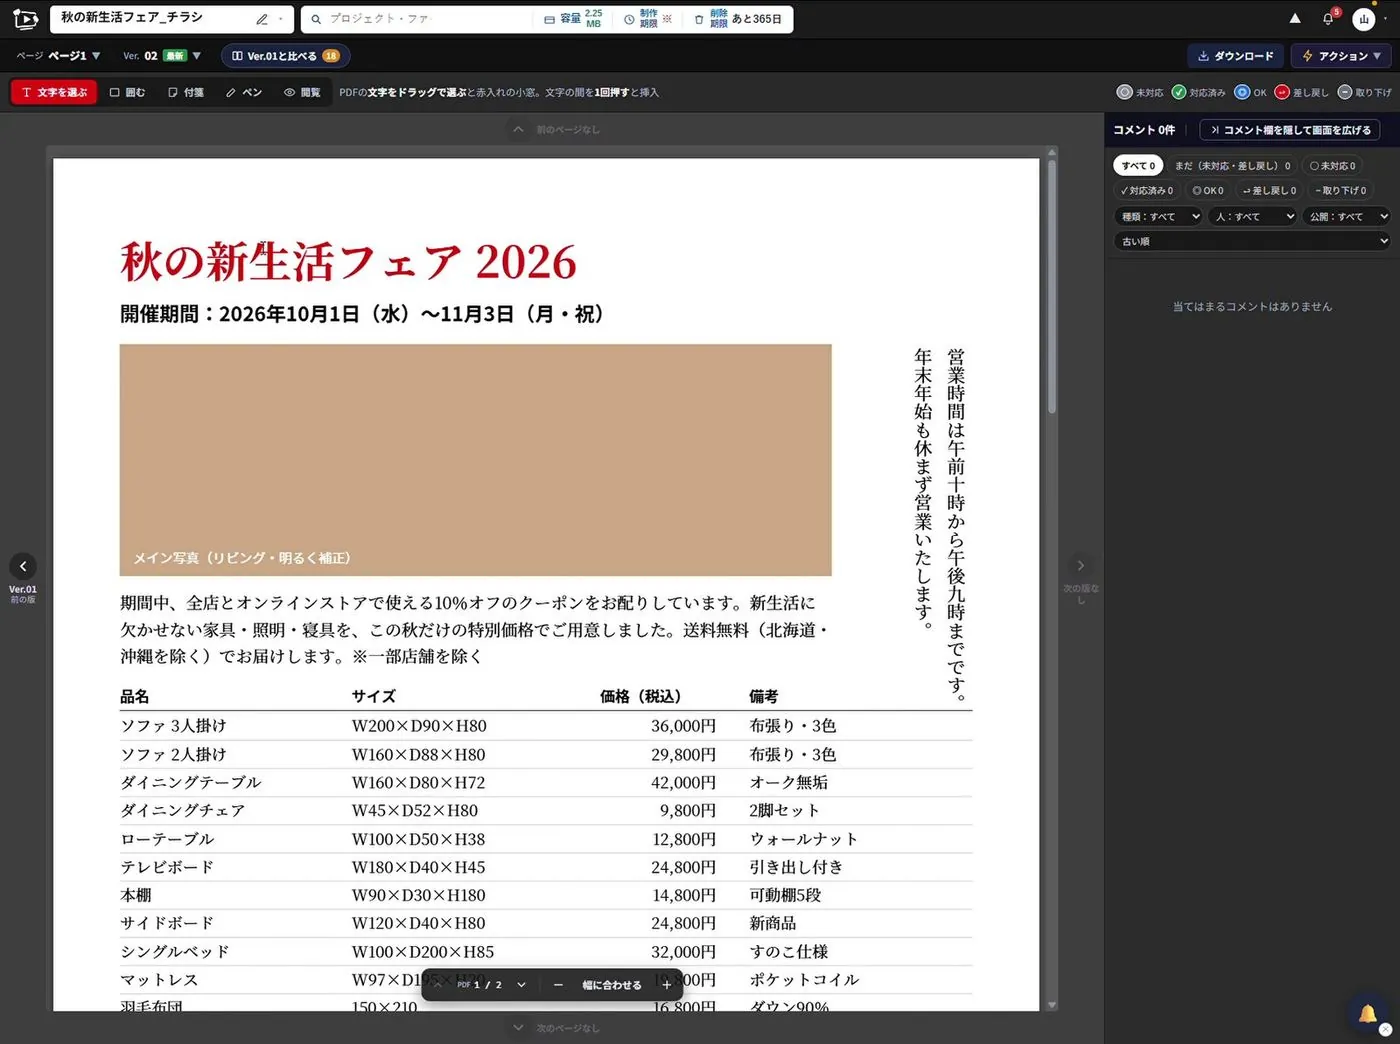Open the 山 user avatar menu

click(1364, 19)
